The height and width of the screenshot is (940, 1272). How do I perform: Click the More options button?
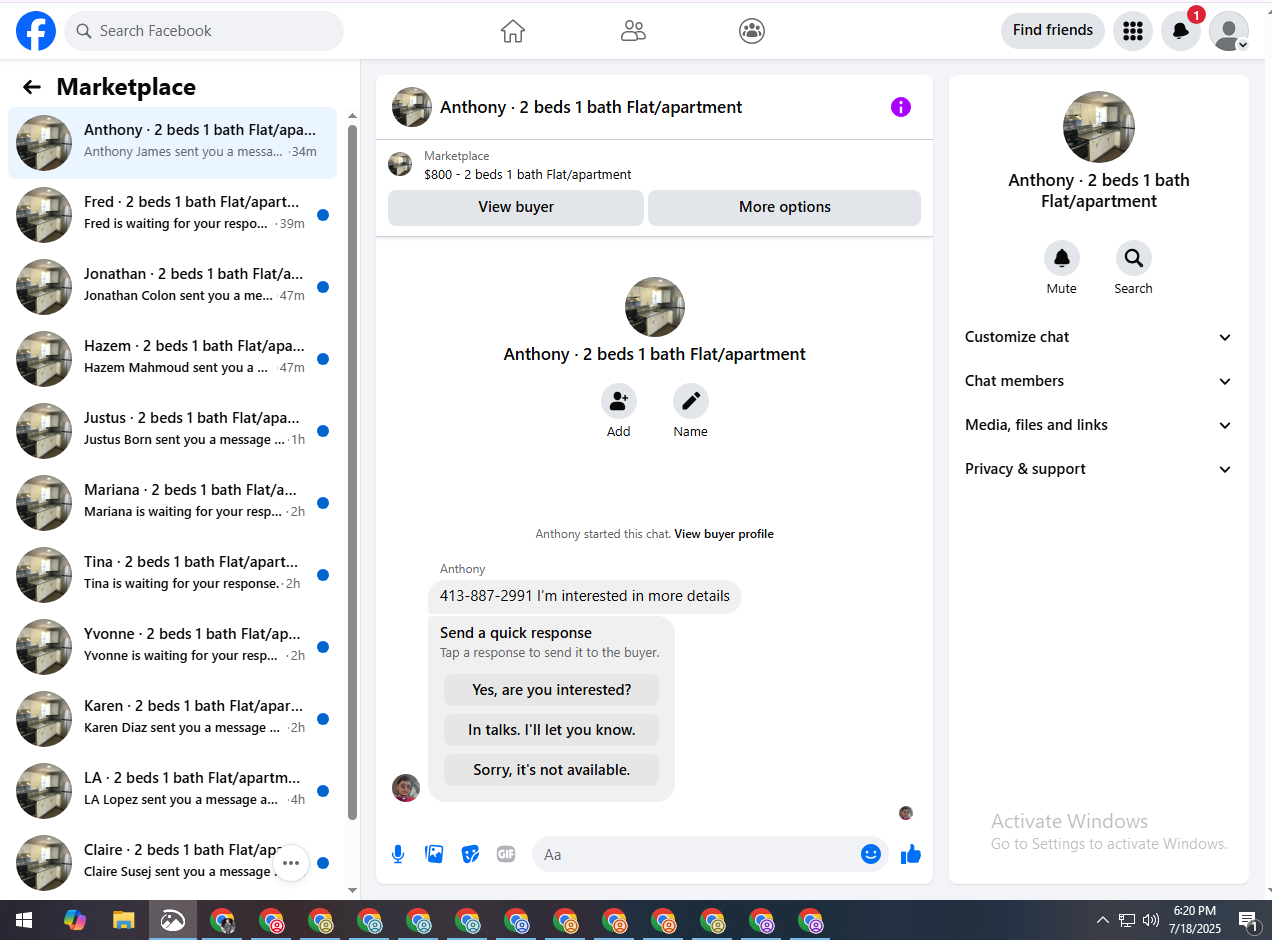click(x=785, y=207)
